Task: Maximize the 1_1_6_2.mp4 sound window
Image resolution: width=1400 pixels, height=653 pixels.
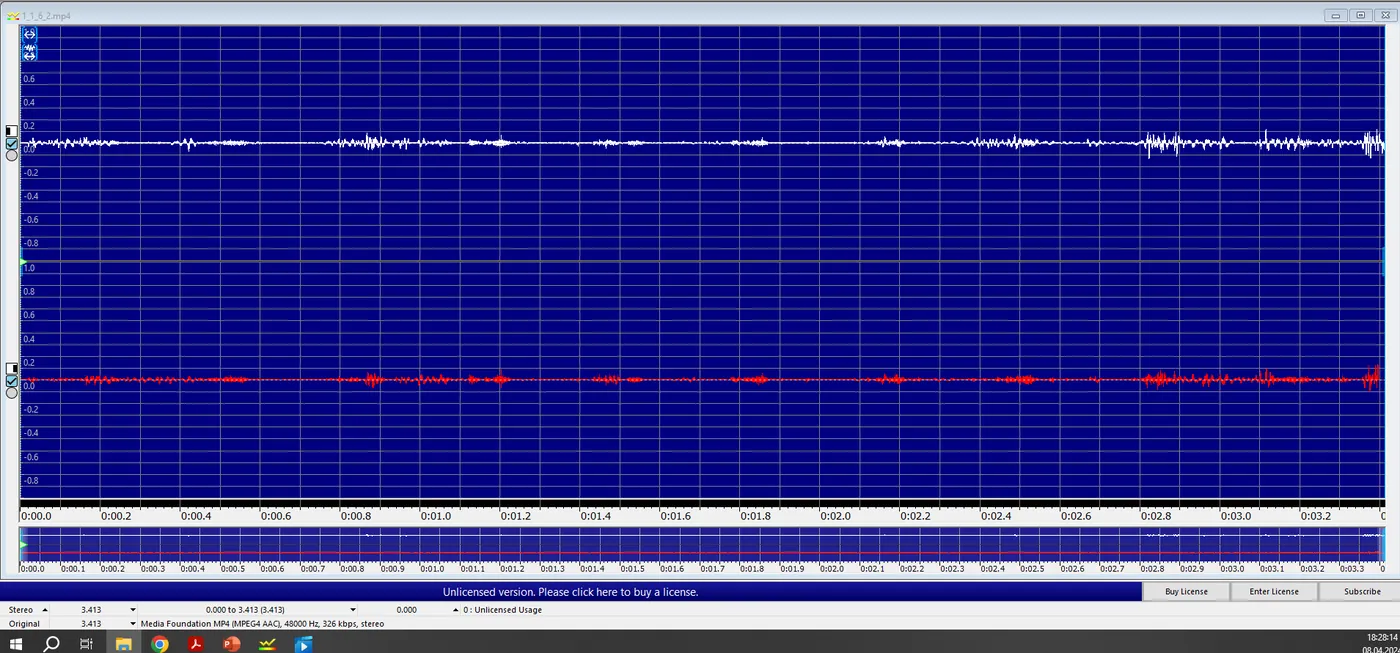Action: 1360,15
